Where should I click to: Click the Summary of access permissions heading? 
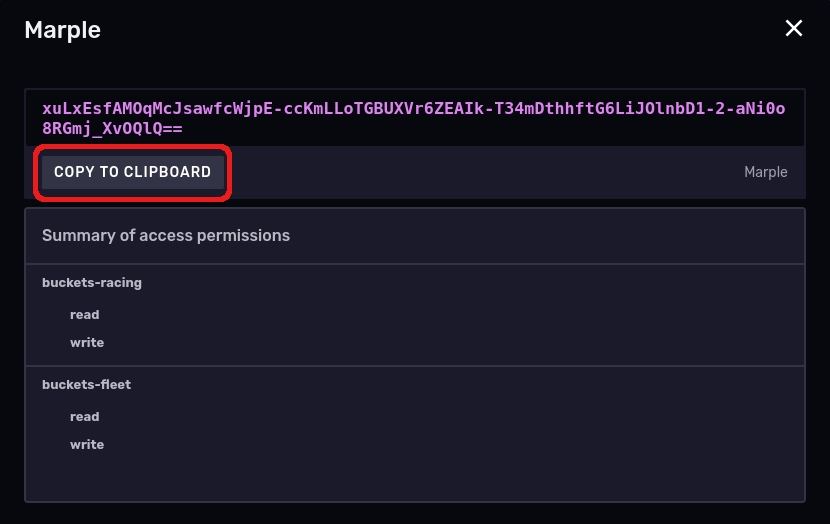pos(166,236)
